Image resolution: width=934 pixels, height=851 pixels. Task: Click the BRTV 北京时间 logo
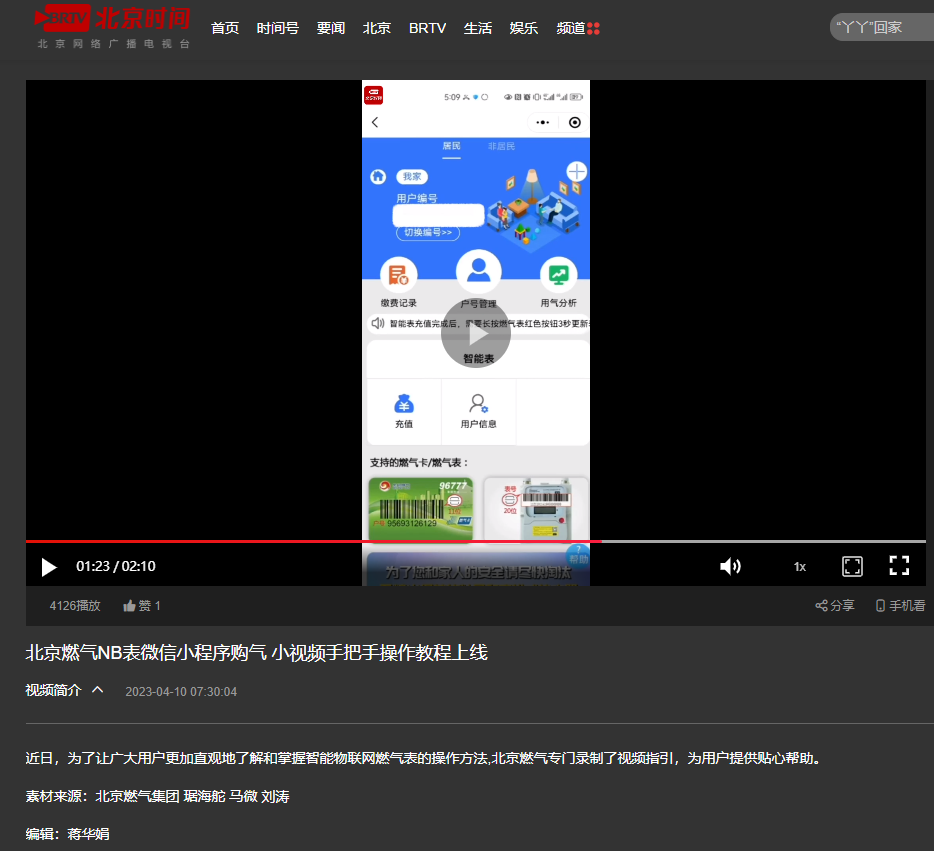113,27
